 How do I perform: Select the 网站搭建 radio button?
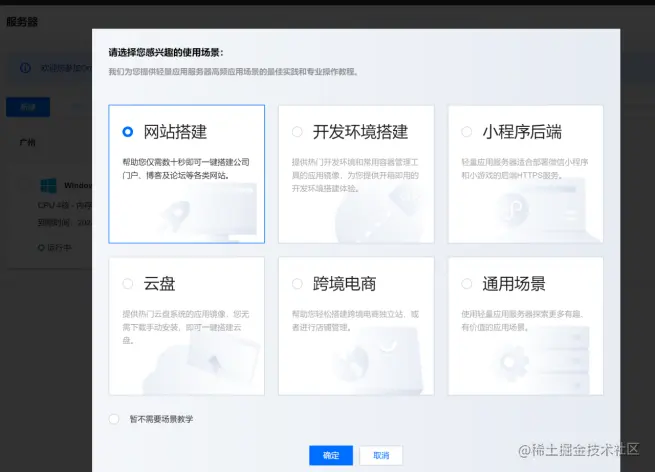(x=128, y=132)
